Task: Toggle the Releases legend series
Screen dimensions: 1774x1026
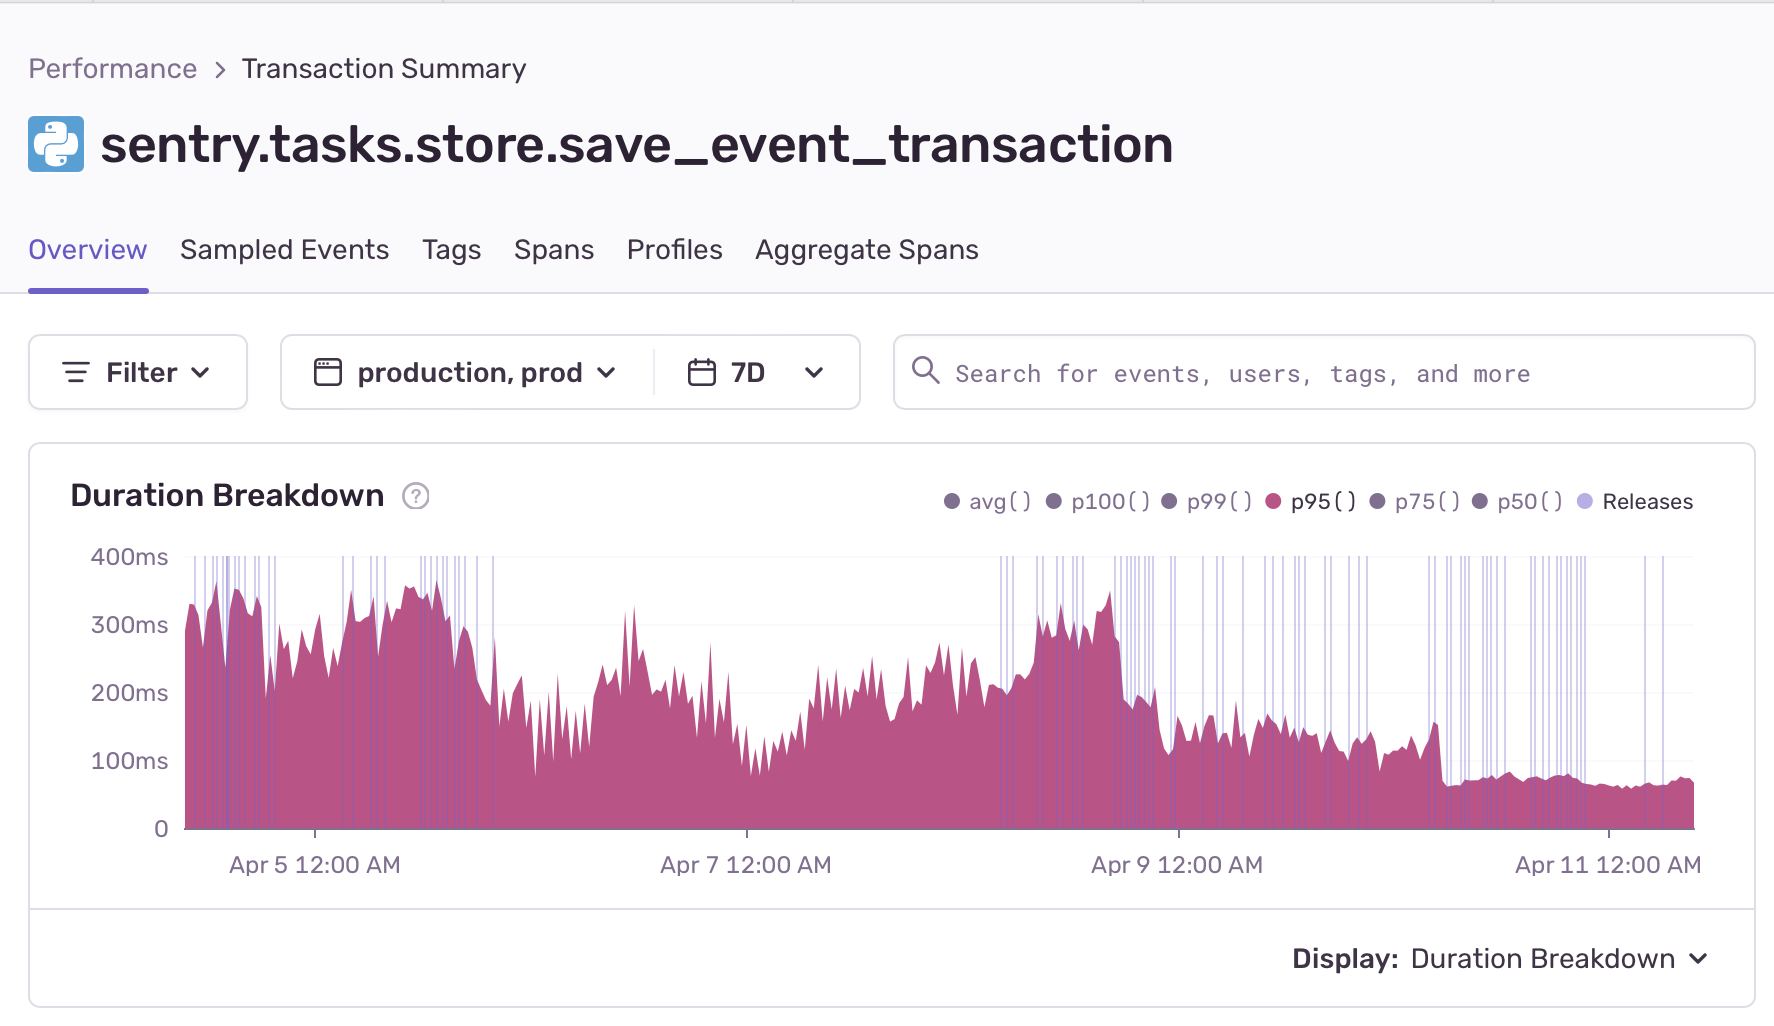Action: coord(1635,501)
